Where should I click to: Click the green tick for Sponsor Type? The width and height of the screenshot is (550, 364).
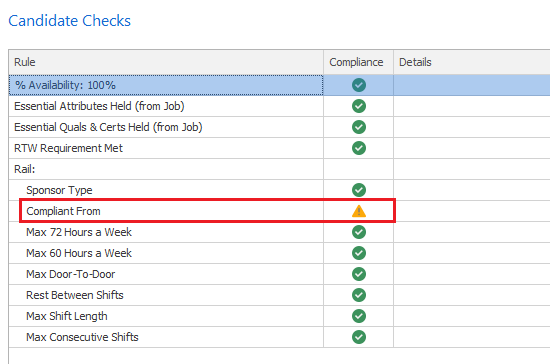pyautogui.click(x=358, y=190)
